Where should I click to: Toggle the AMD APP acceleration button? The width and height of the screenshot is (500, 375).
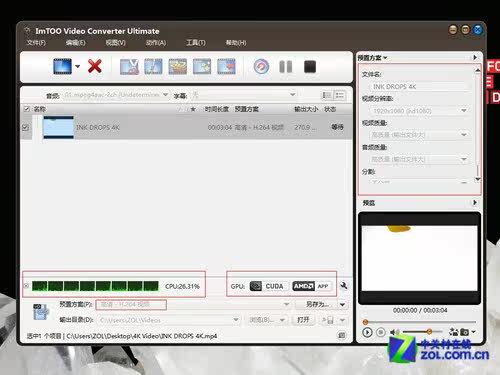click(x=312, y=286)
